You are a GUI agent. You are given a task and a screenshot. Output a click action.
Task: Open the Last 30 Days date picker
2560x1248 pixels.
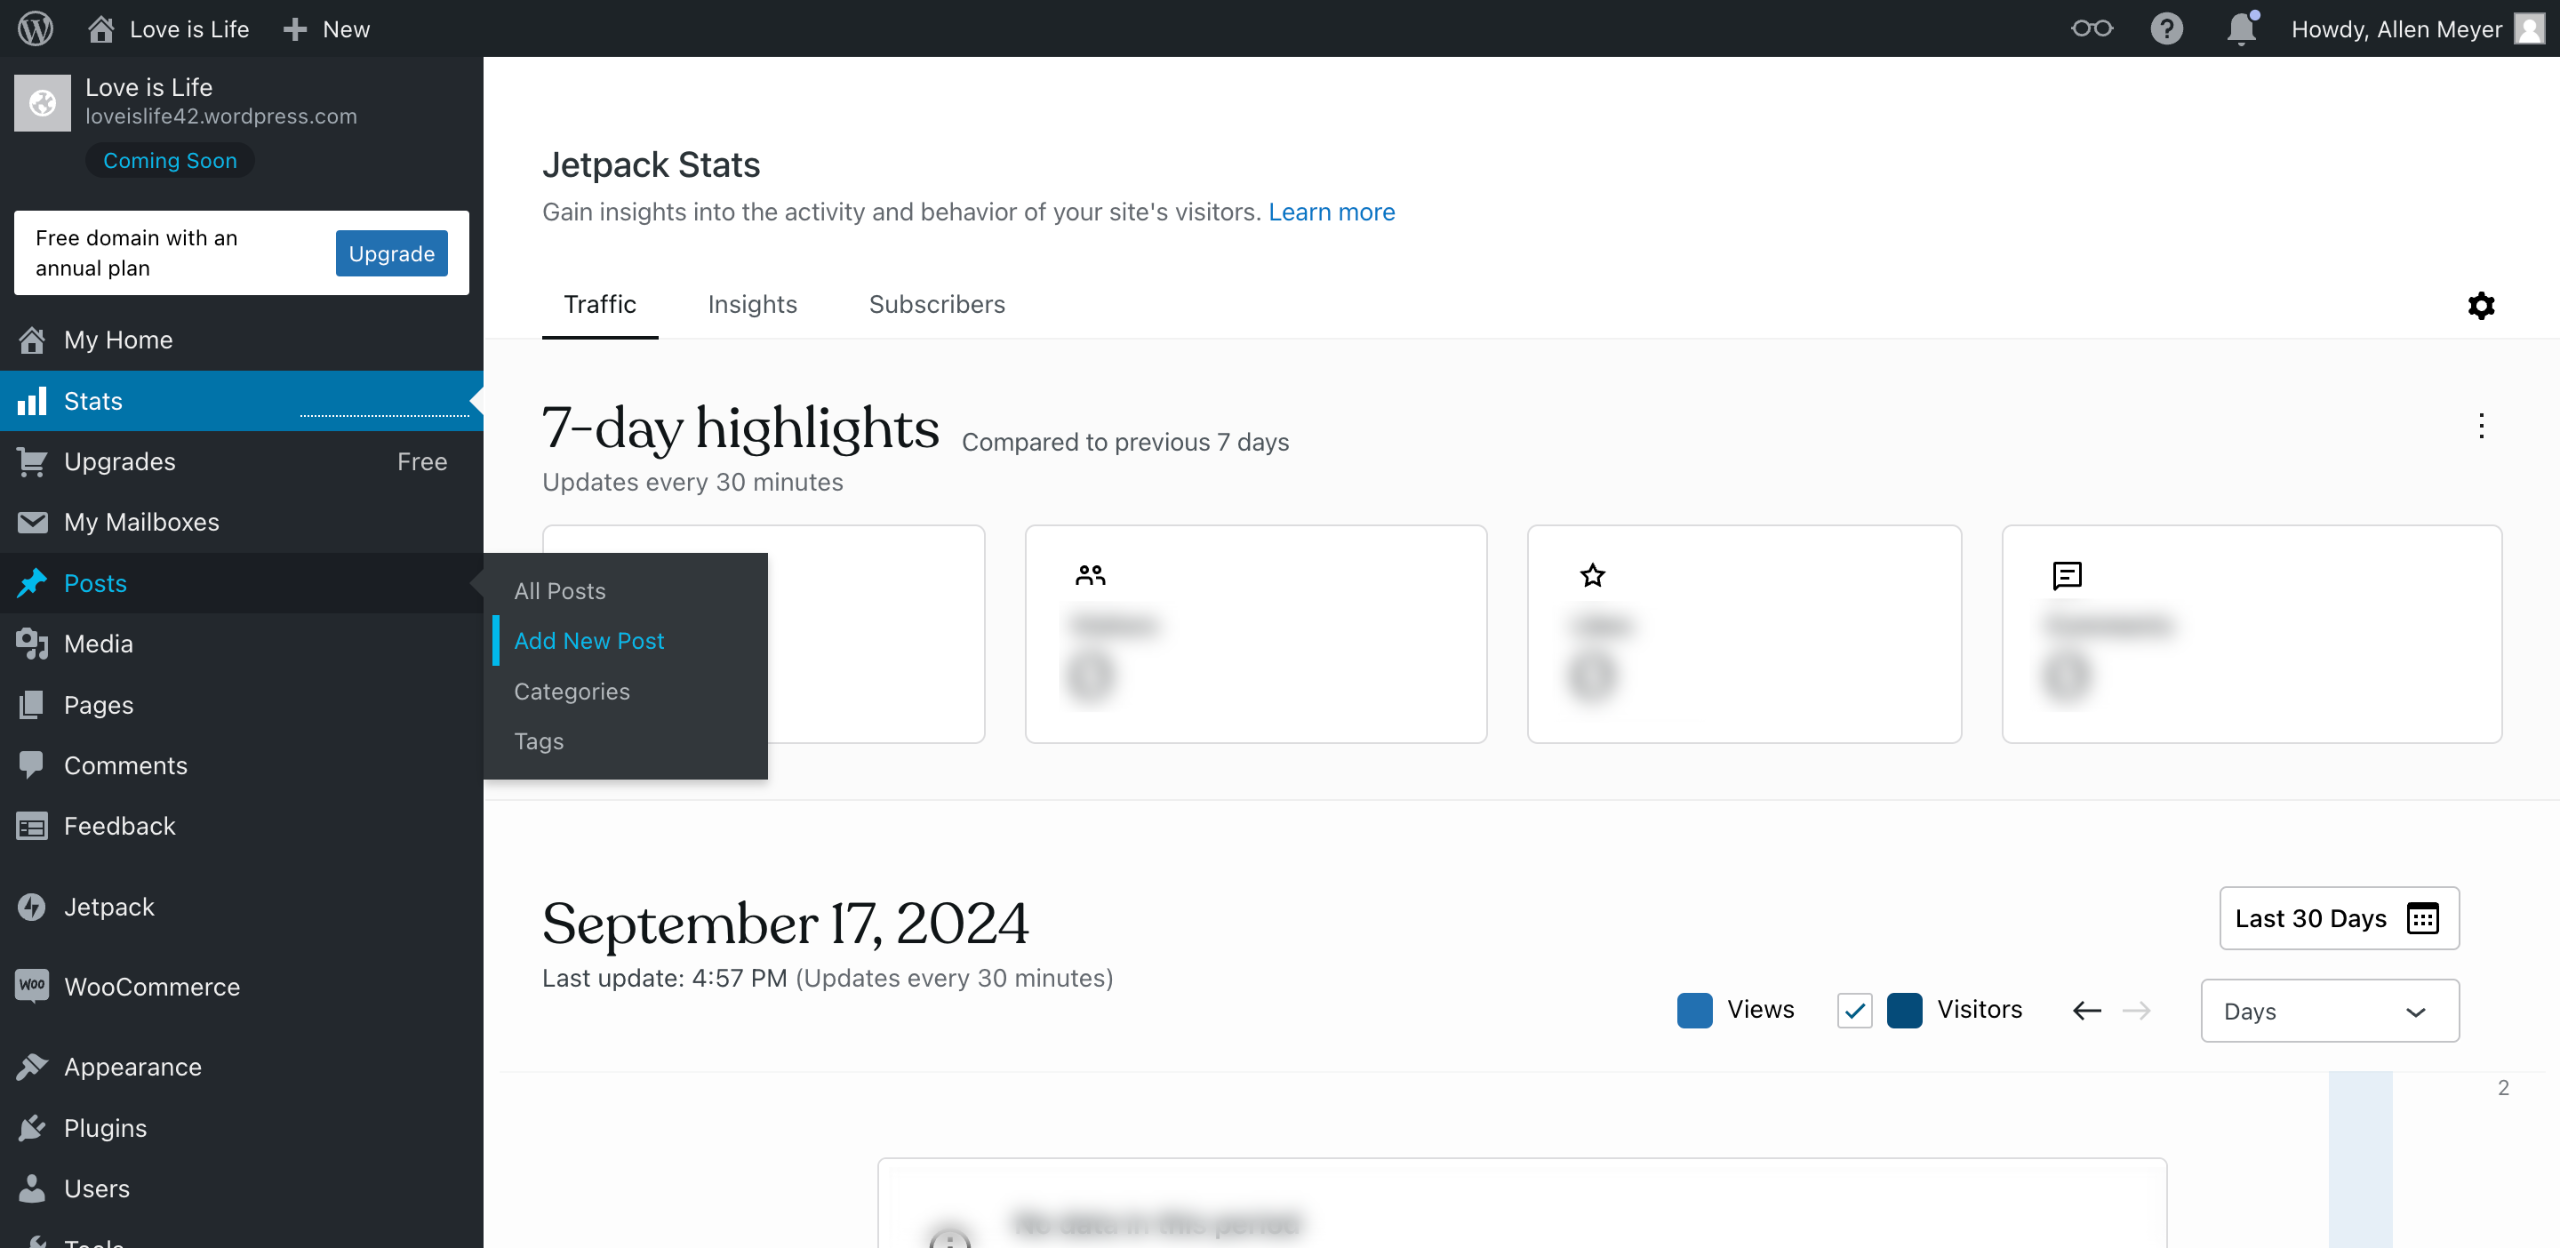pyautogui.click(x=2339, y=918)
